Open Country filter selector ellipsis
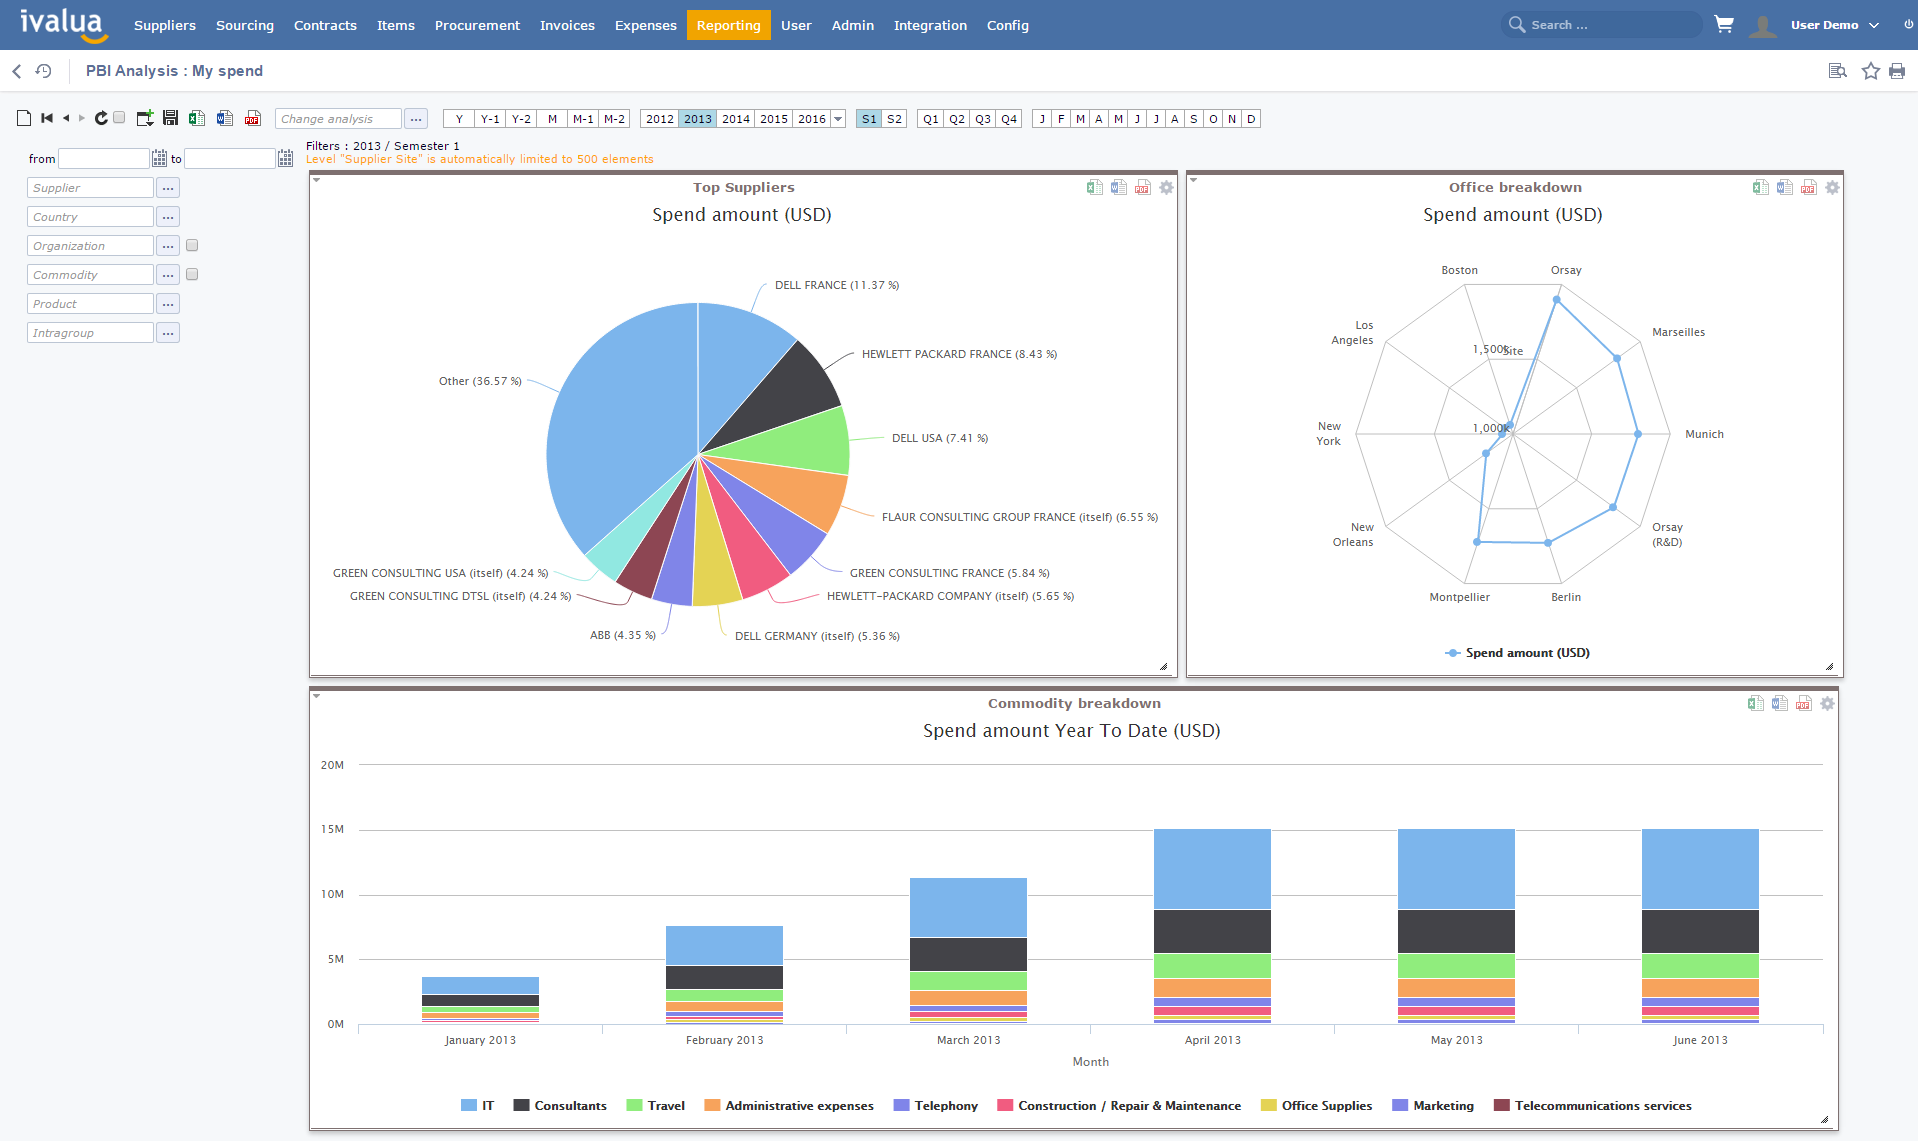Screen dimensions: 1918x1141 (x=168, y=217)
